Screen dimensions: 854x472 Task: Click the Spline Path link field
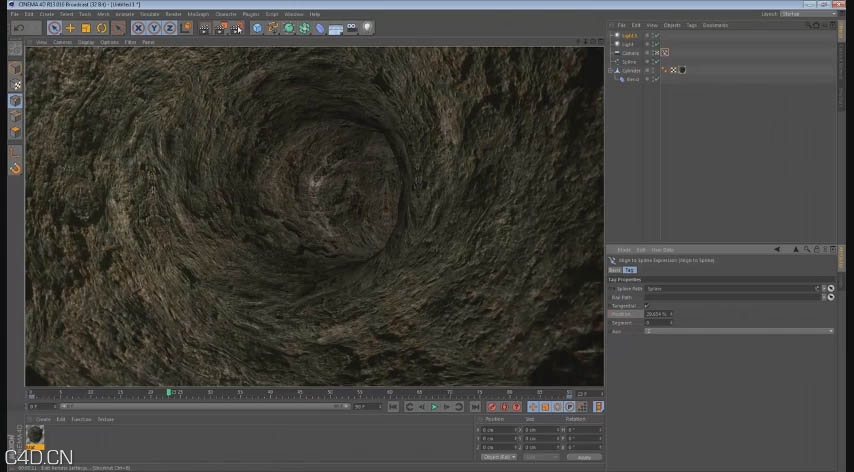731,289
